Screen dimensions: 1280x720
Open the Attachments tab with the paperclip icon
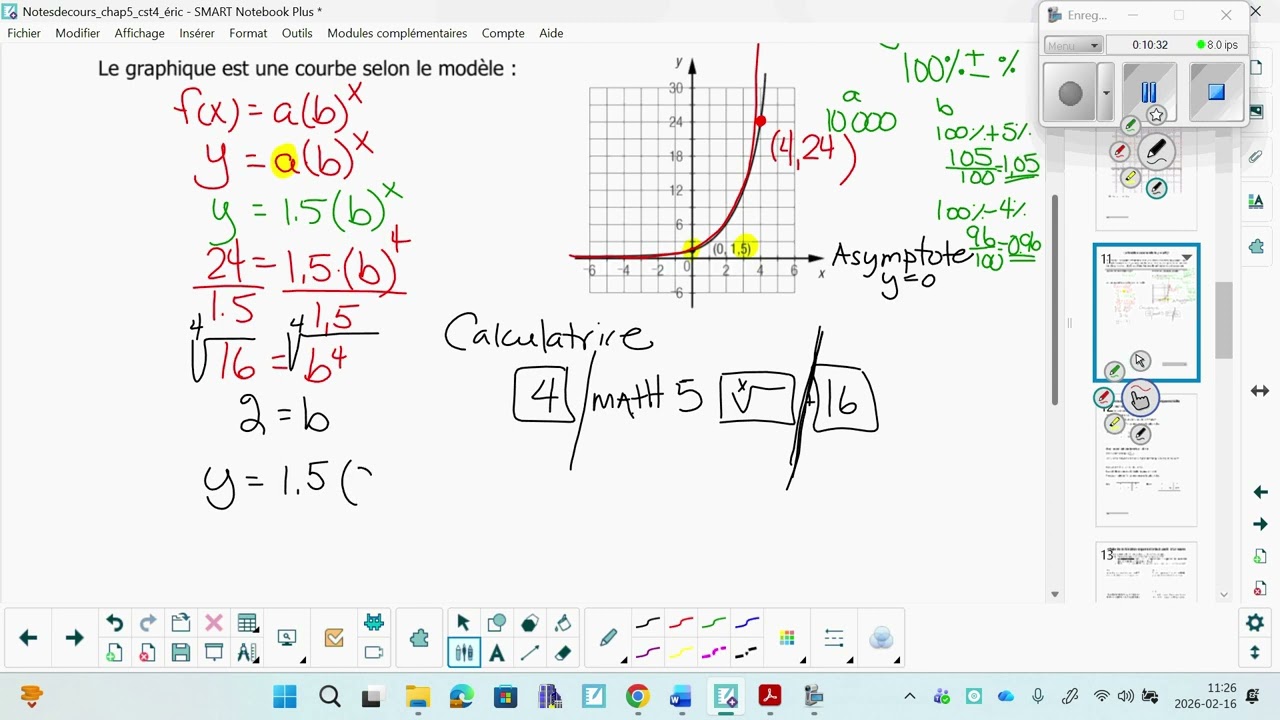pyautogui.click(x=1255, y=157)
